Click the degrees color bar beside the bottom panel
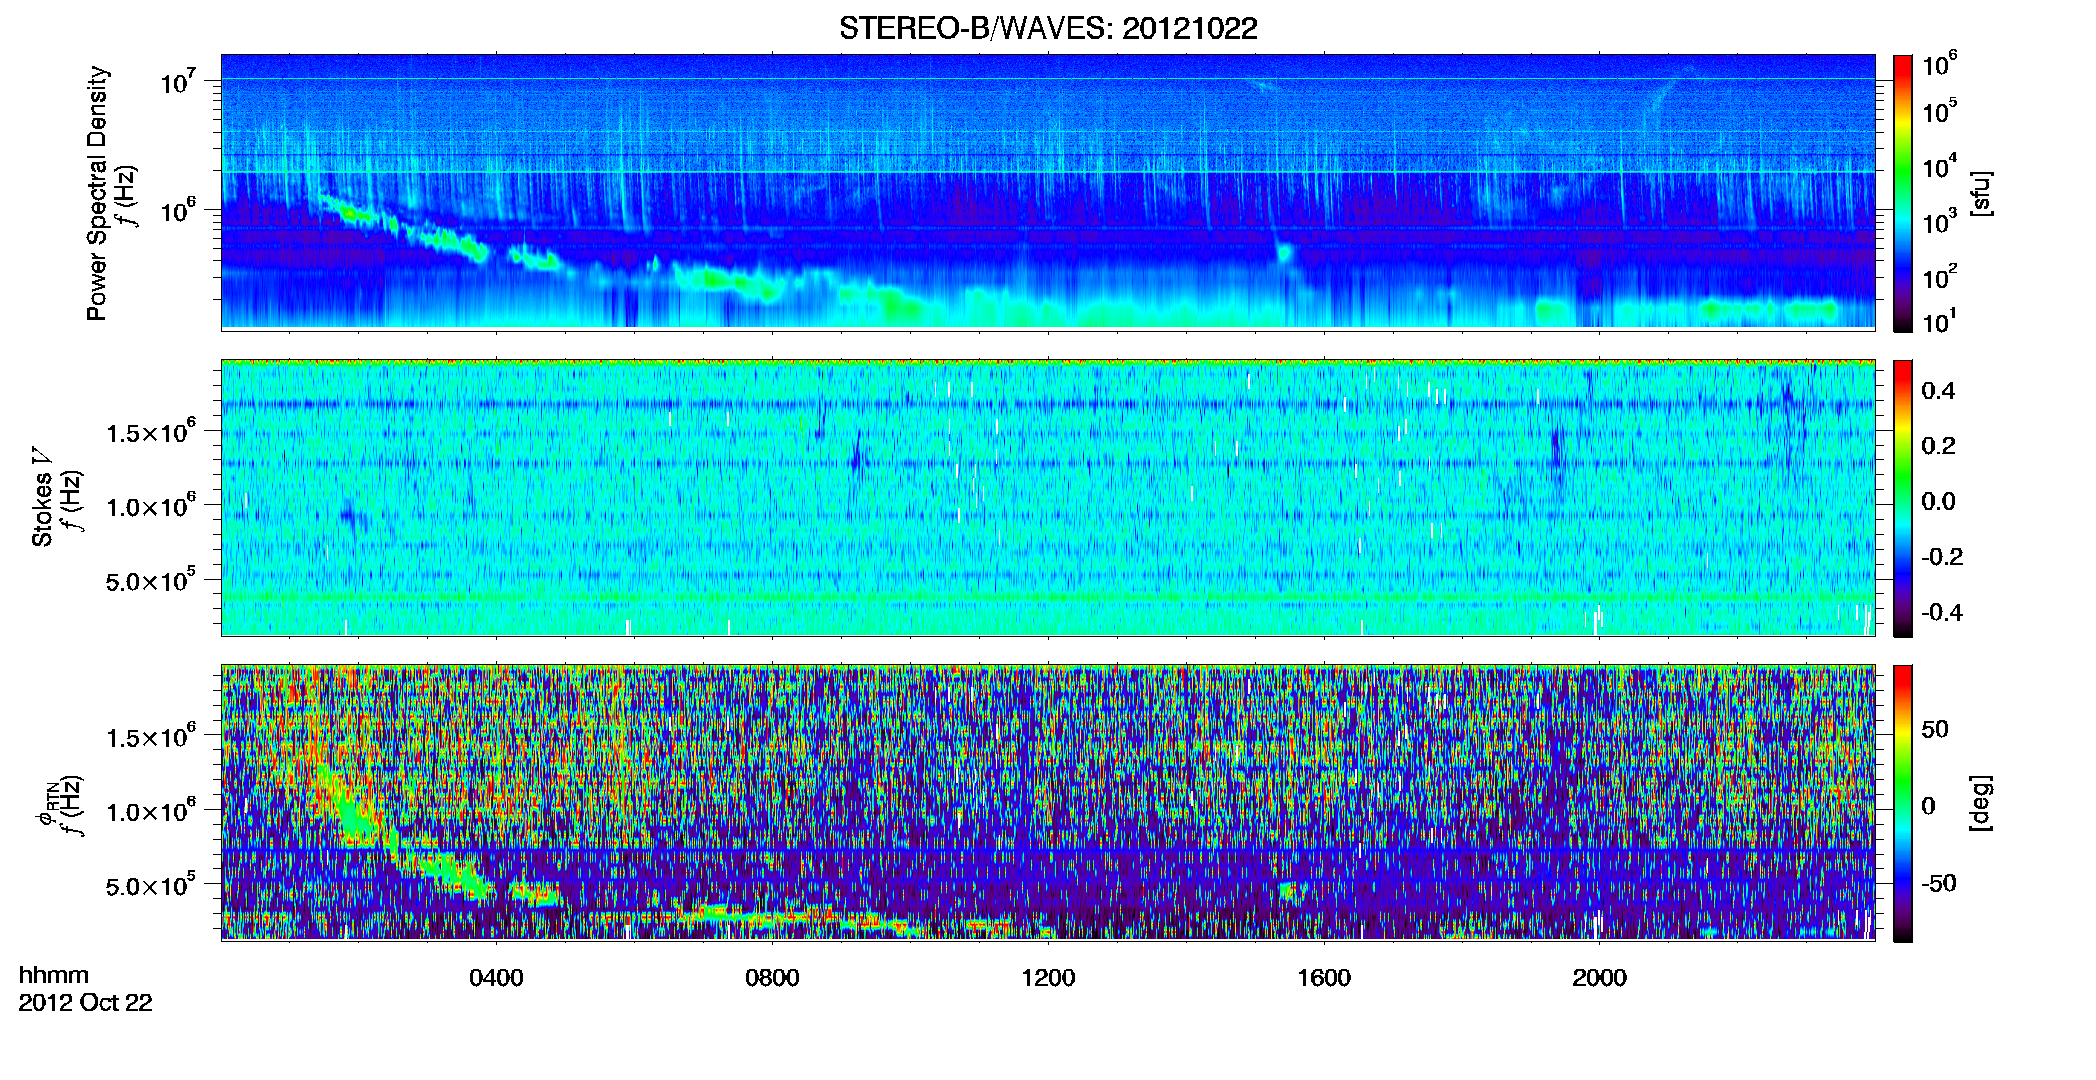 [x=1903, y=803]
